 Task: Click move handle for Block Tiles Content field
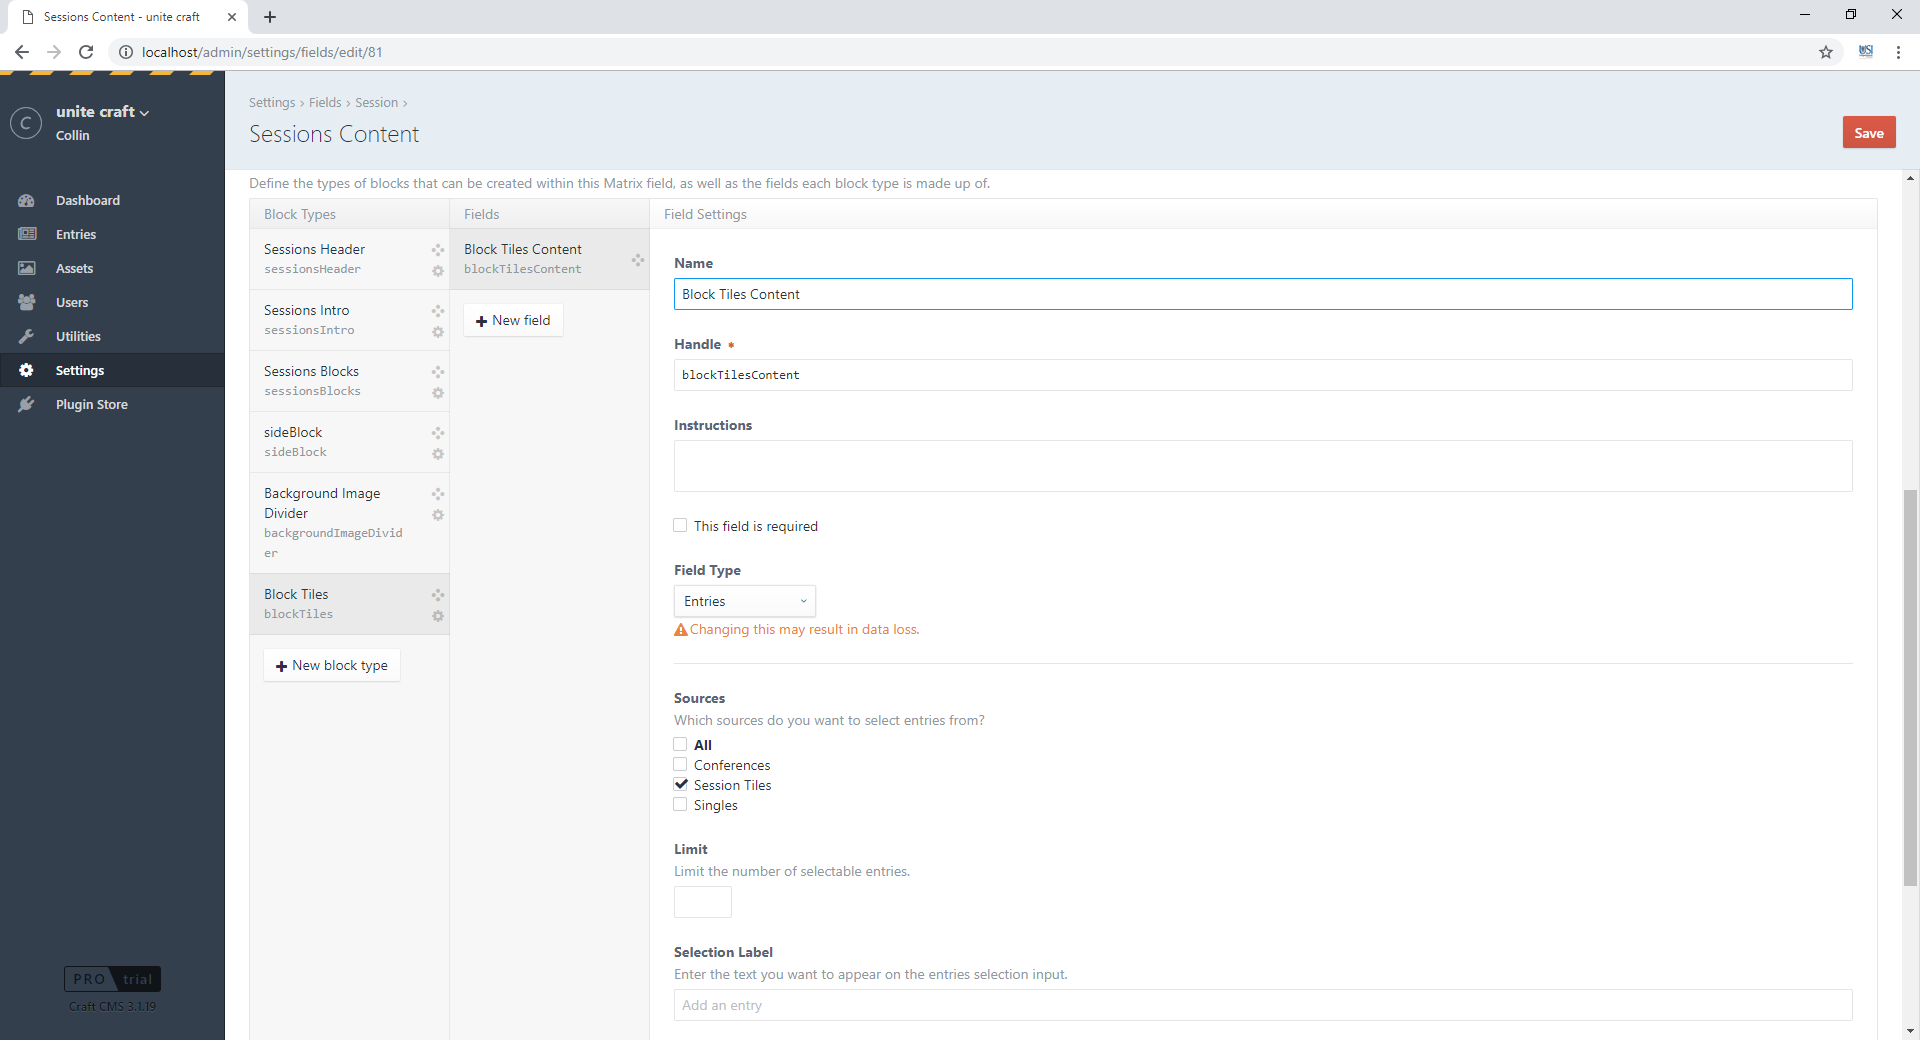(x=637, y=260)
